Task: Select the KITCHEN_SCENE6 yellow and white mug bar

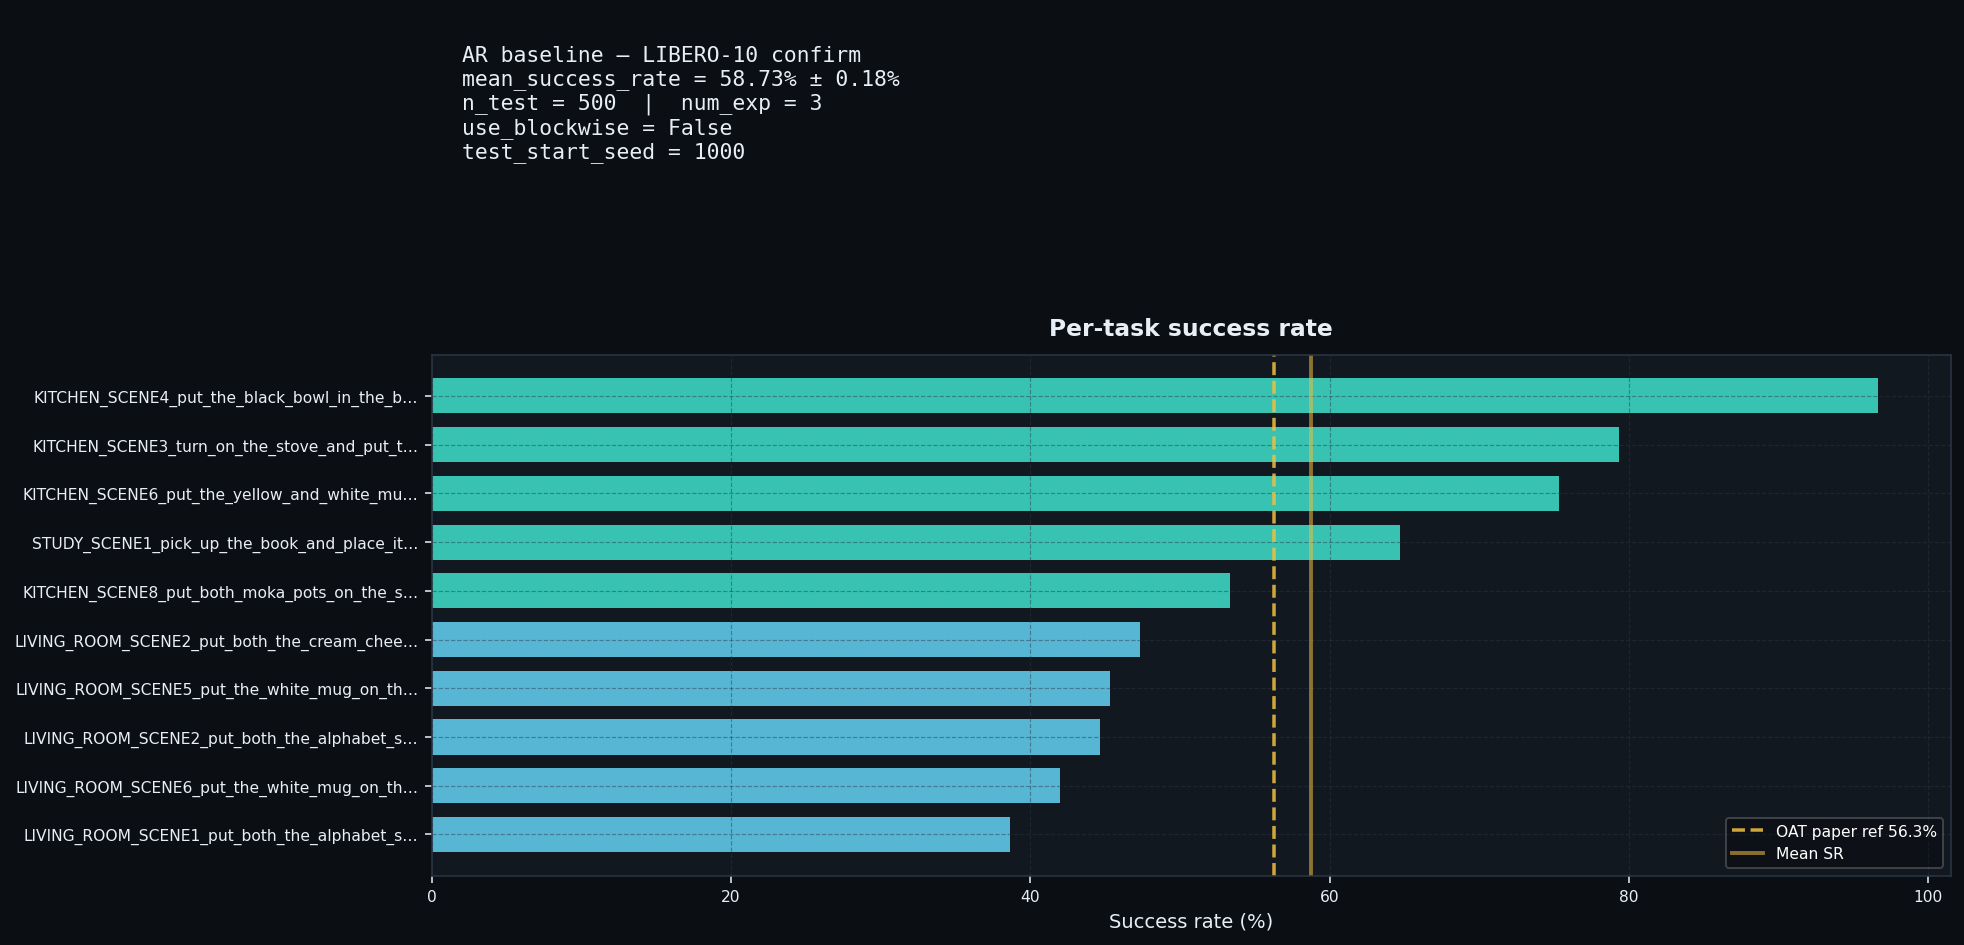Action: point(995,494)
